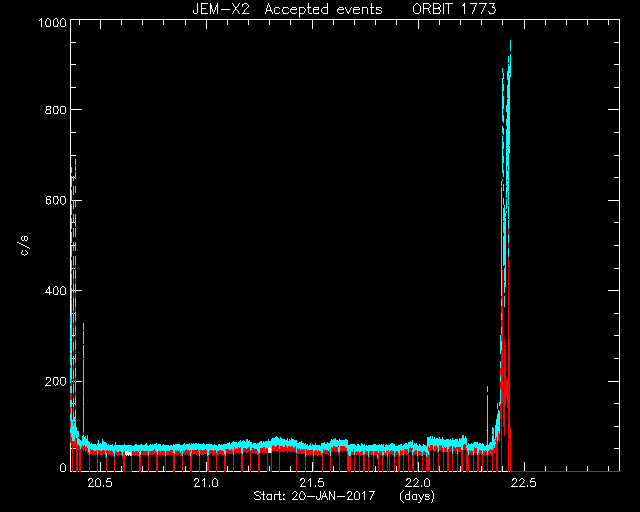Click the 0 y-axis tick label

63,467
